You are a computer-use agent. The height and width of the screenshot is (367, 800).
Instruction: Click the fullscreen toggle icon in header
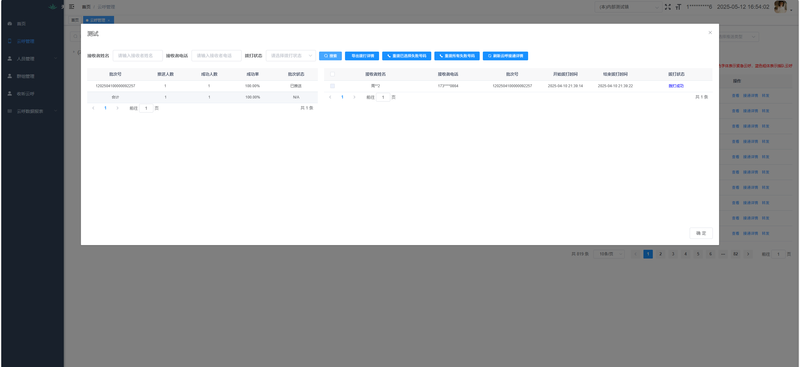[668, 7]
